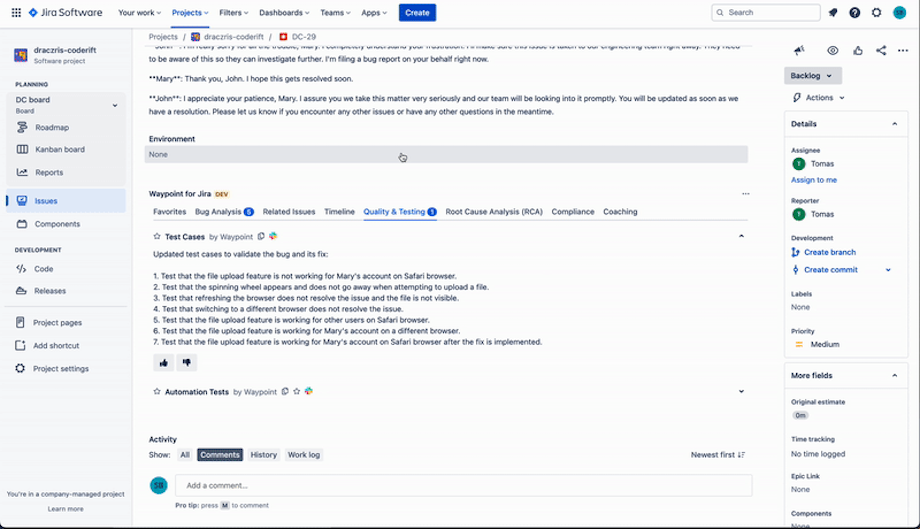Image resolution: width=920 pixels, height=529 pixels.
Task: Click the blue Create button
Action: point(417,12)
